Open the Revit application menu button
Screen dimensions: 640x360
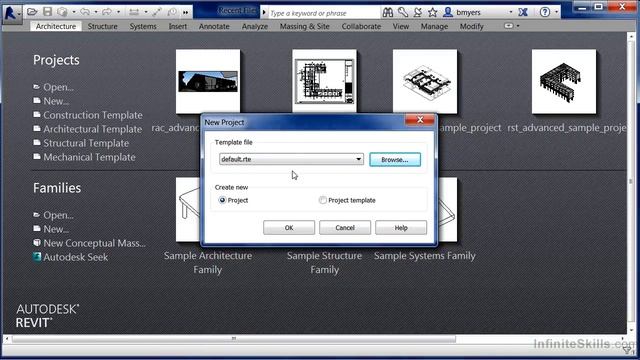pos(11,14)
